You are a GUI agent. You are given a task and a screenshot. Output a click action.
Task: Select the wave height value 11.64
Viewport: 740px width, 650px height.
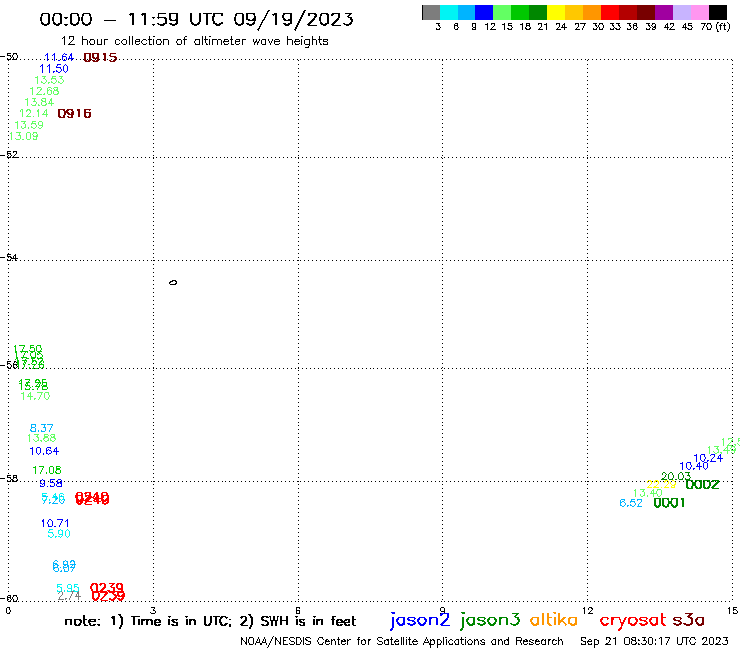[x=59, y=58]
